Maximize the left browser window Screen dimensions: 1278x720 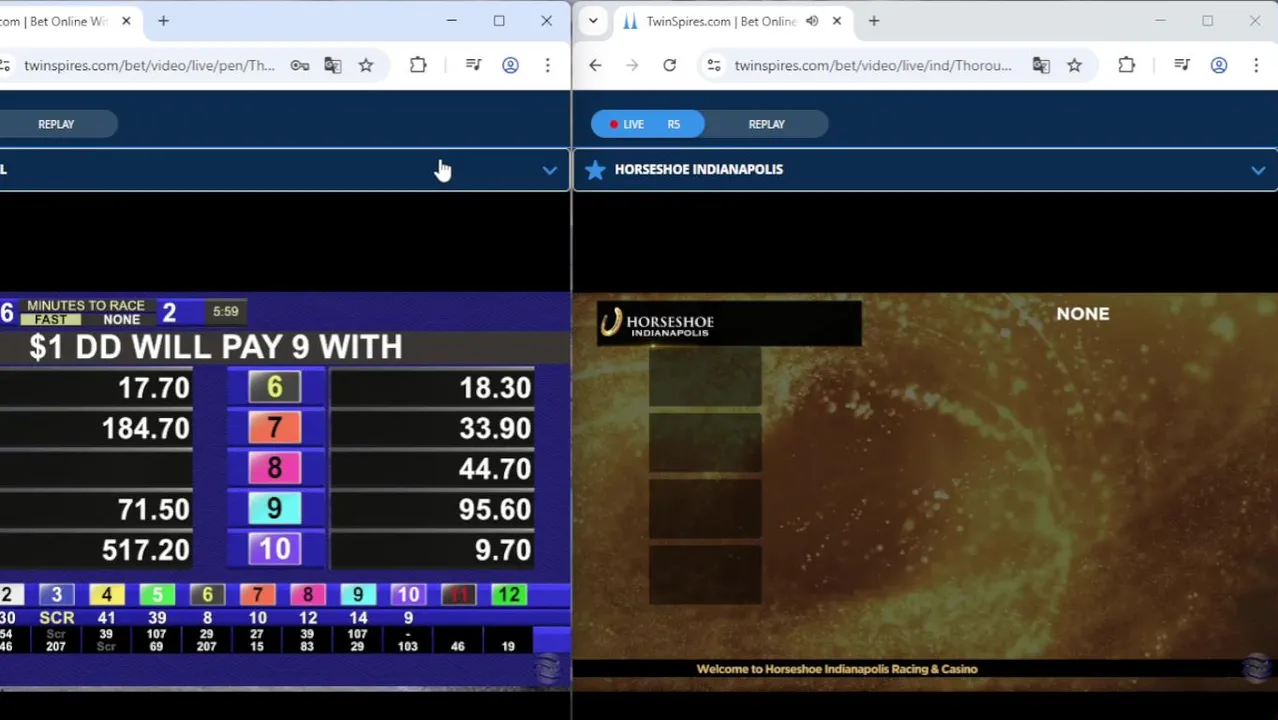pos(499,21)
